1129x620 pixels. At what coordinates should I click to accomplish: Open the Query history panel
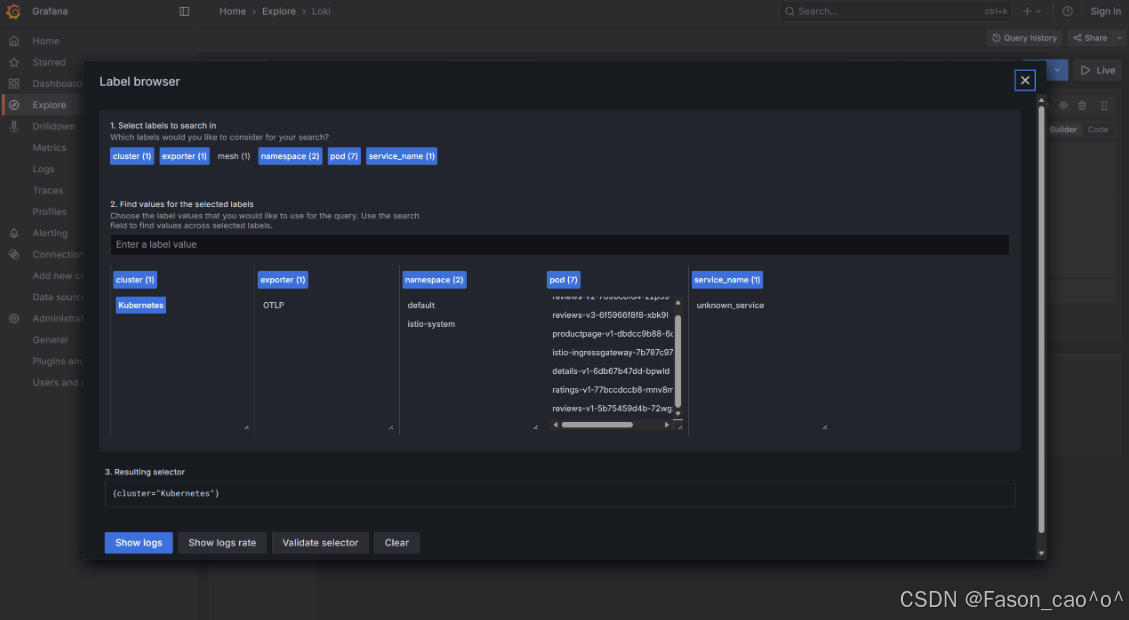[1025, 38]
